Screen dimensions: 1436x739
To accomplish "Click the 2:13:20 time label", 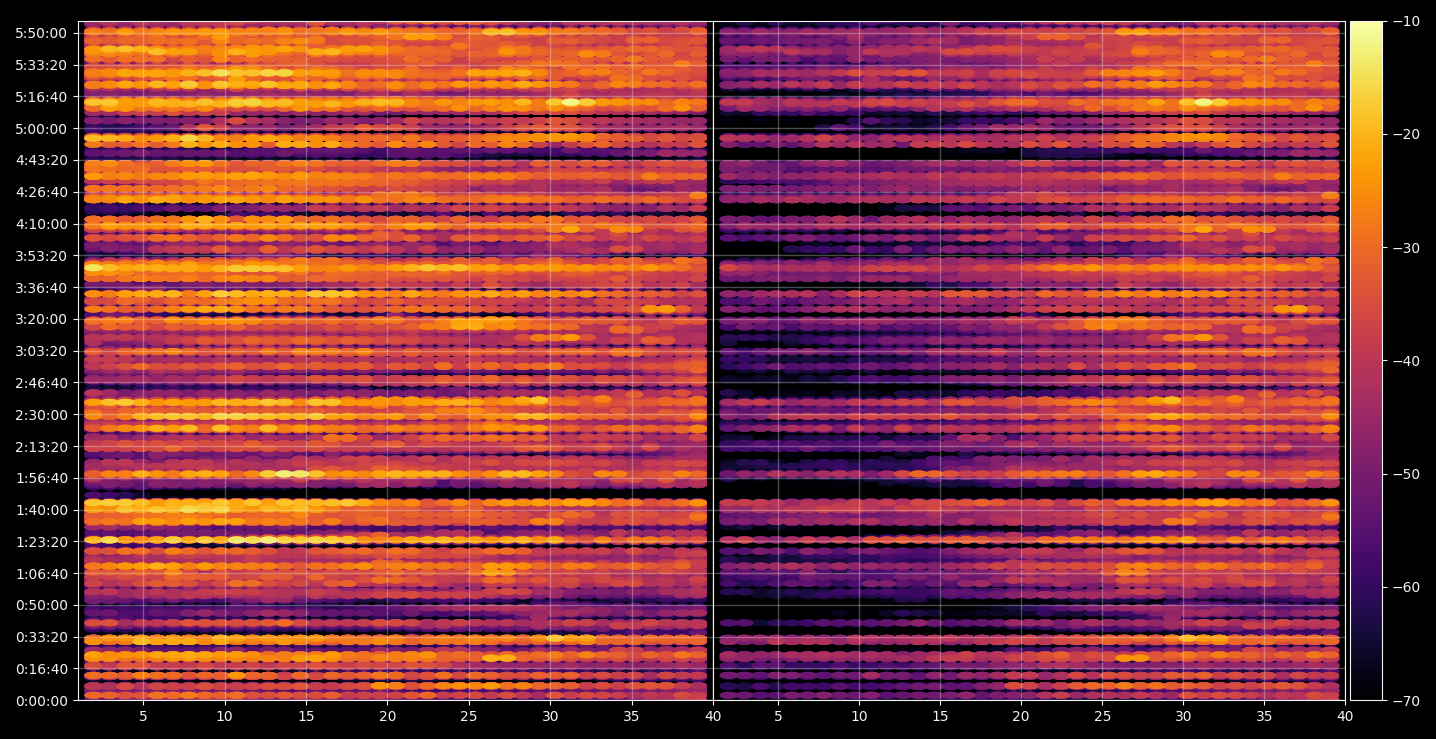I will pos(41,446).
